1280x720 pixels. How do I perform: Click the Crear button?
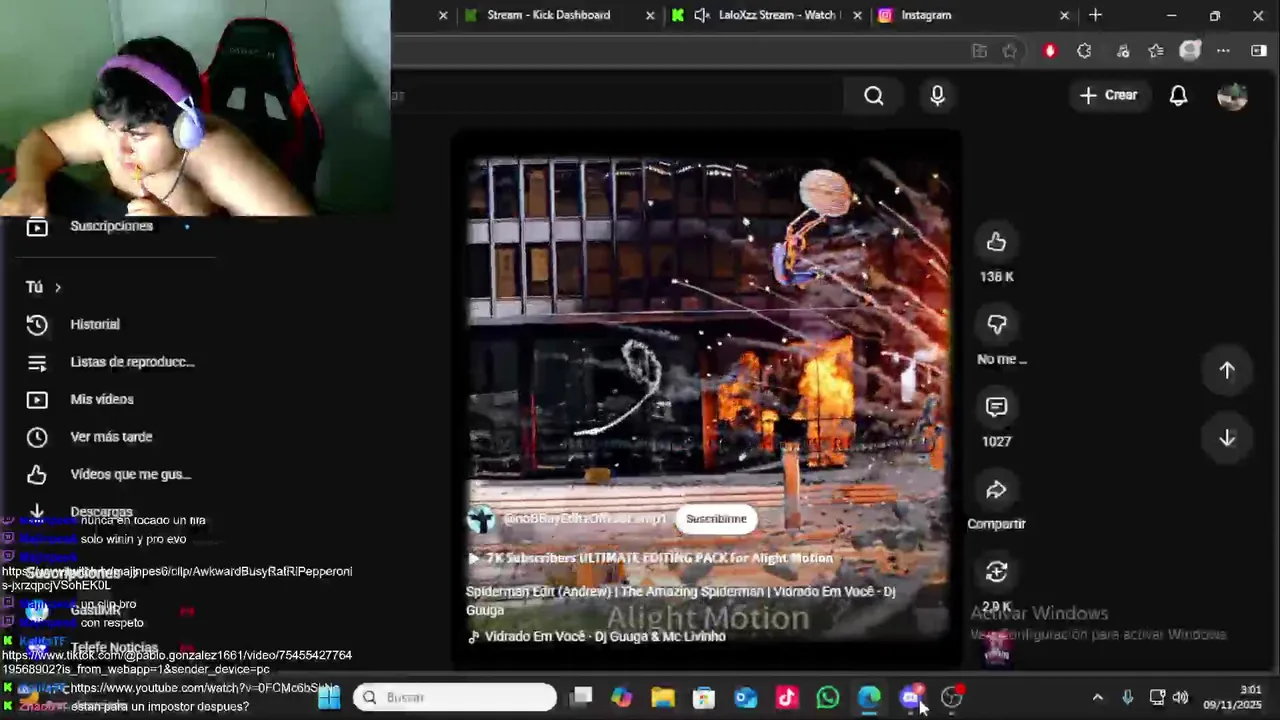[1109, 95]
